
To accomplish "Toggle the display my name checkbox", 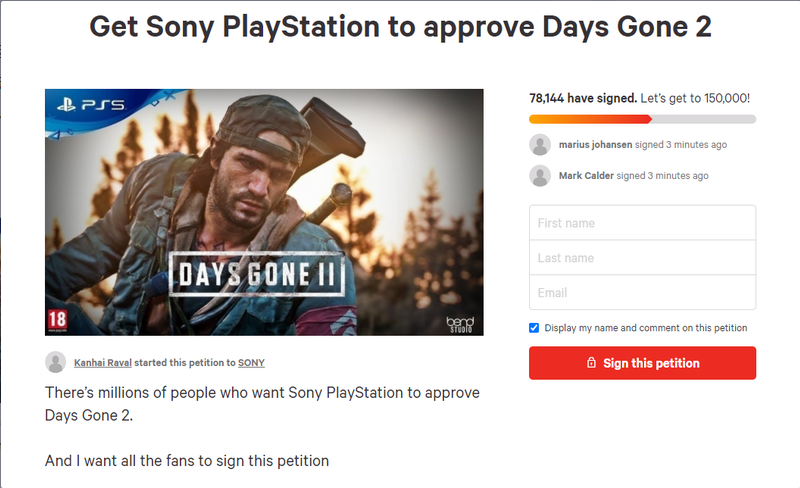I will pos(534,328).
